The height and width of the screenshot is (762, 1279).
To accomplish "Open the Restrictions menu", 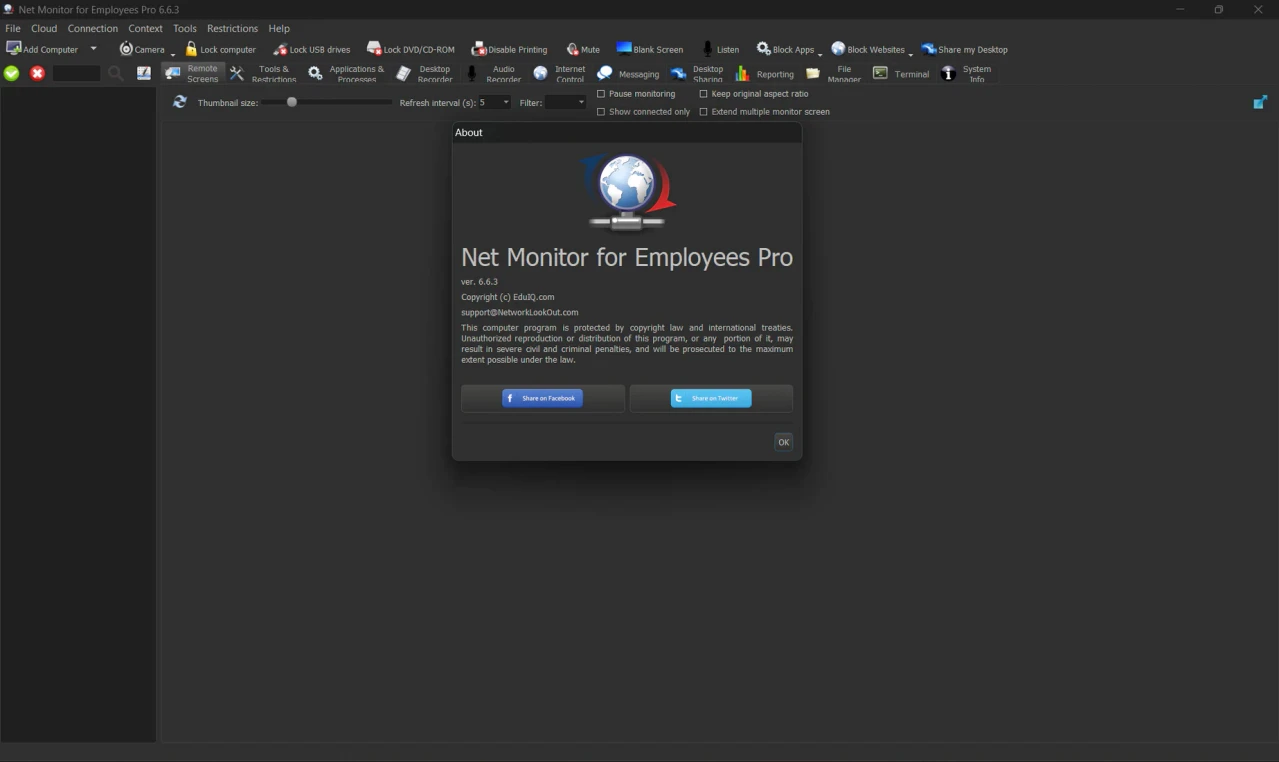I will [x=232, y=28].
